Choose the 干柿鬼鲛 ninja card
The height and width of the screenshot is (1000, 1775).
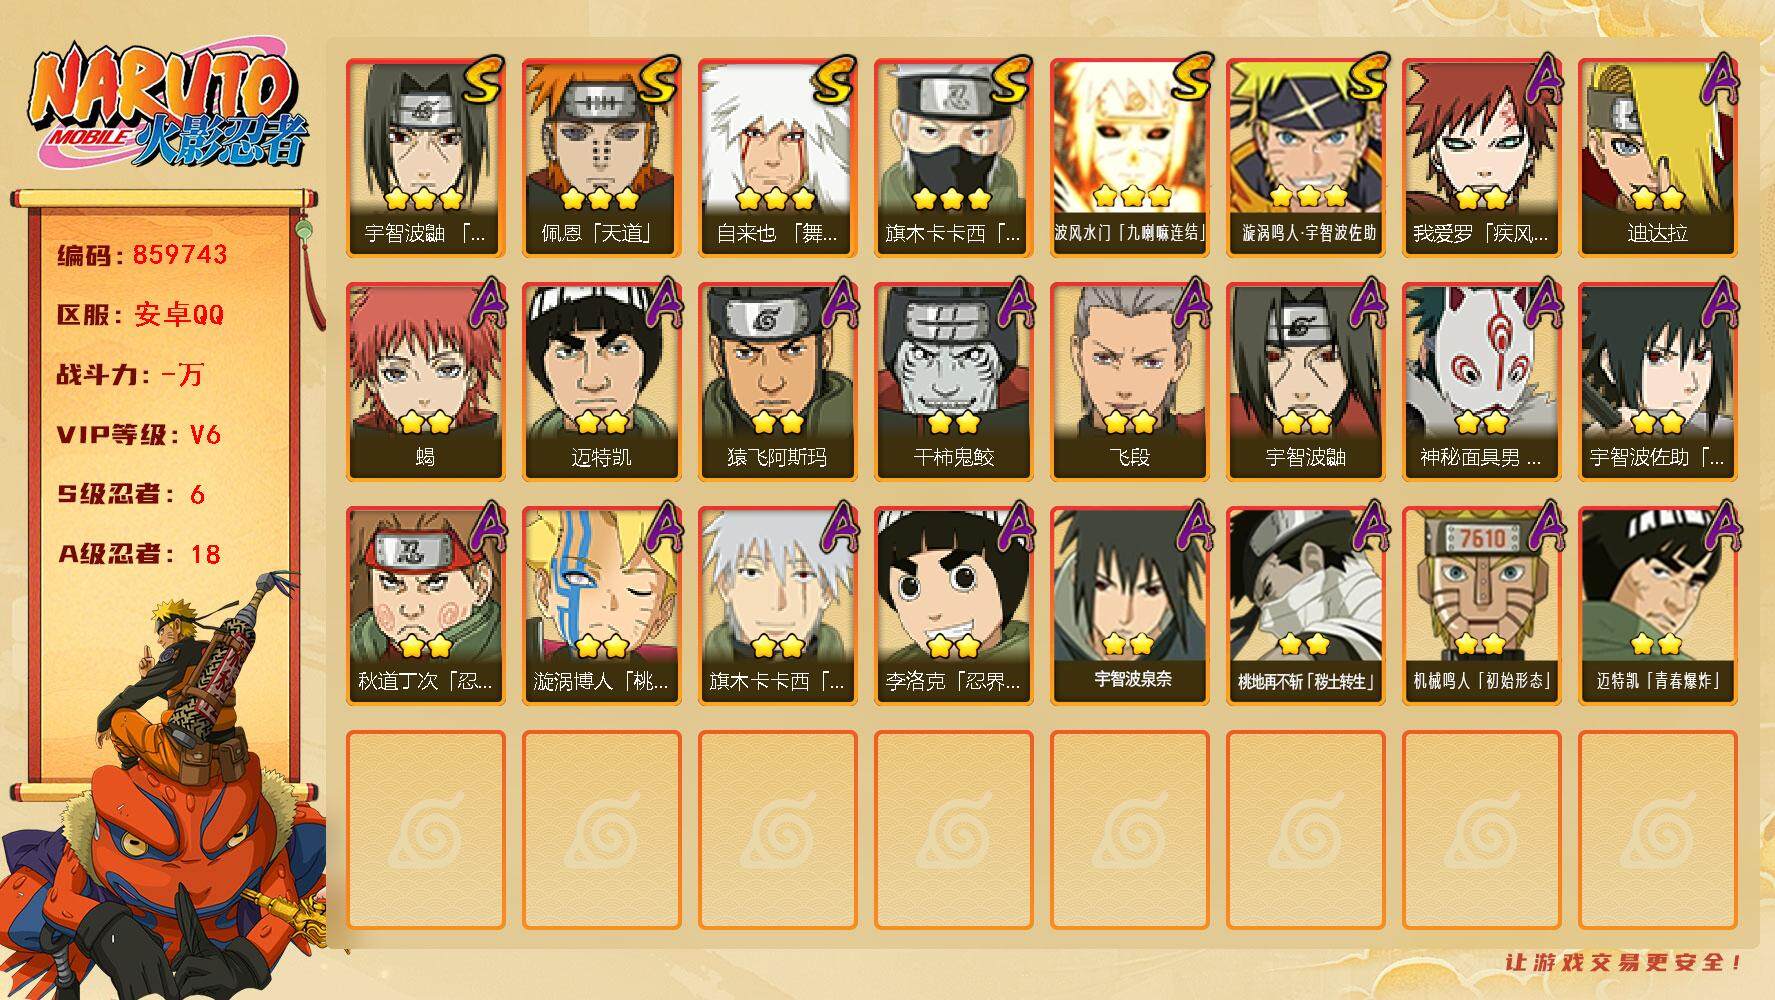pos(953,382)
